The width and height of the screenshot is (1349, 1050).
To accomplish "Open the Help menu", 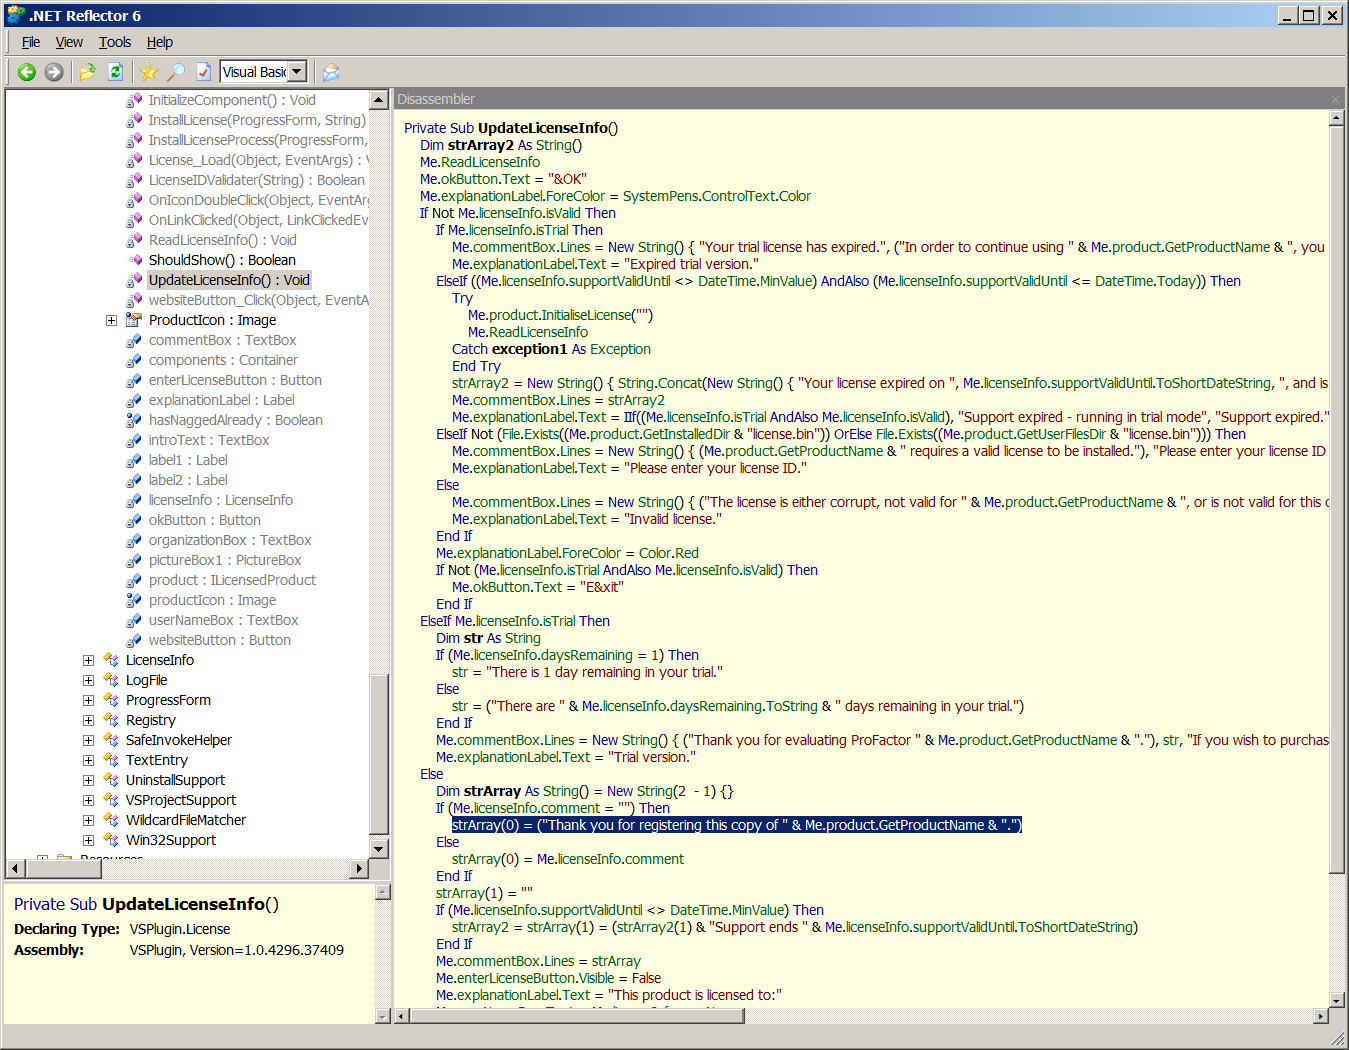I will (160, 42).
